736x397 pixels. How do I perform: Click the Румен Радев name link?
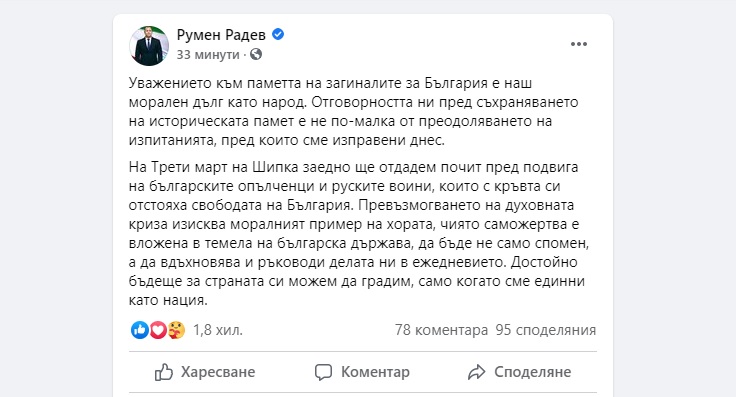tap(221, 34)
